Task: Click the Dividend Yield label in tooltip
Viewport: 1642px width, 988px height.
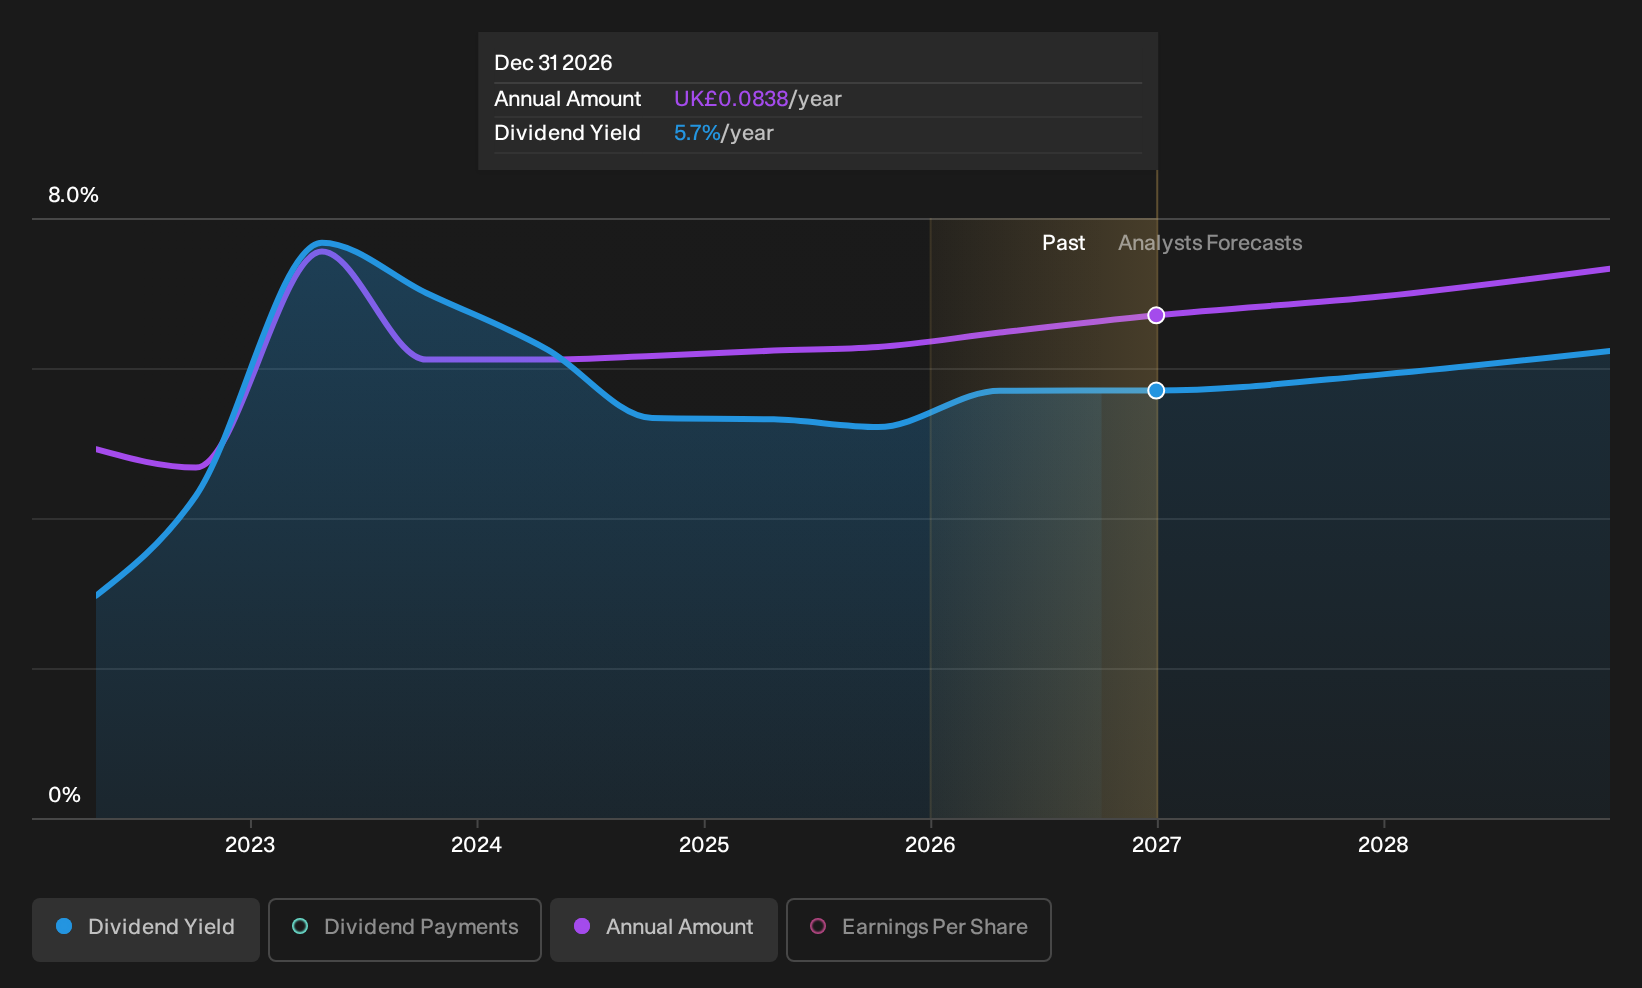Action: click(x=567, y=133)
